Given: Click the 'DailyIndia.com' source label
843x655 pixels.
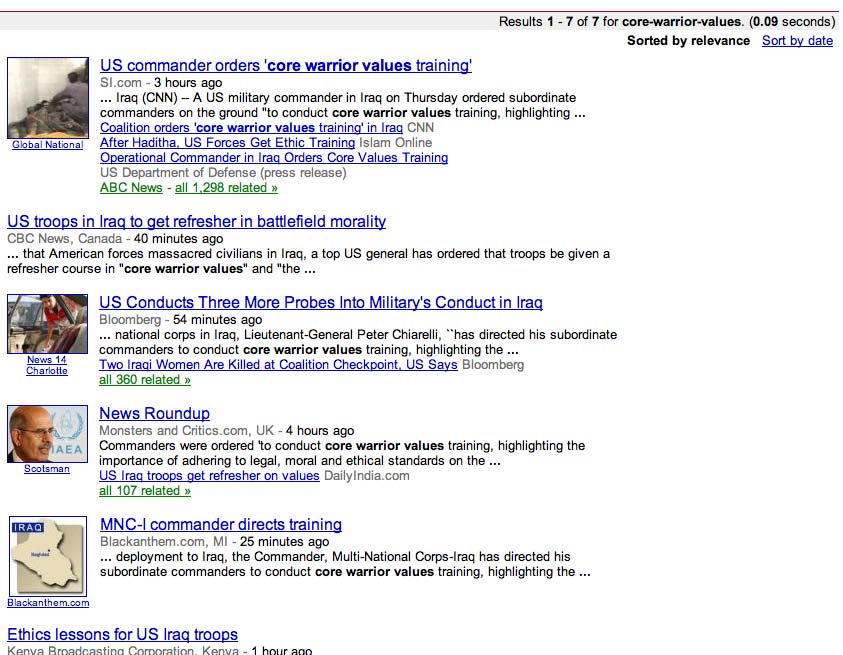Looking at the screenshot, I should coord(367,476).
